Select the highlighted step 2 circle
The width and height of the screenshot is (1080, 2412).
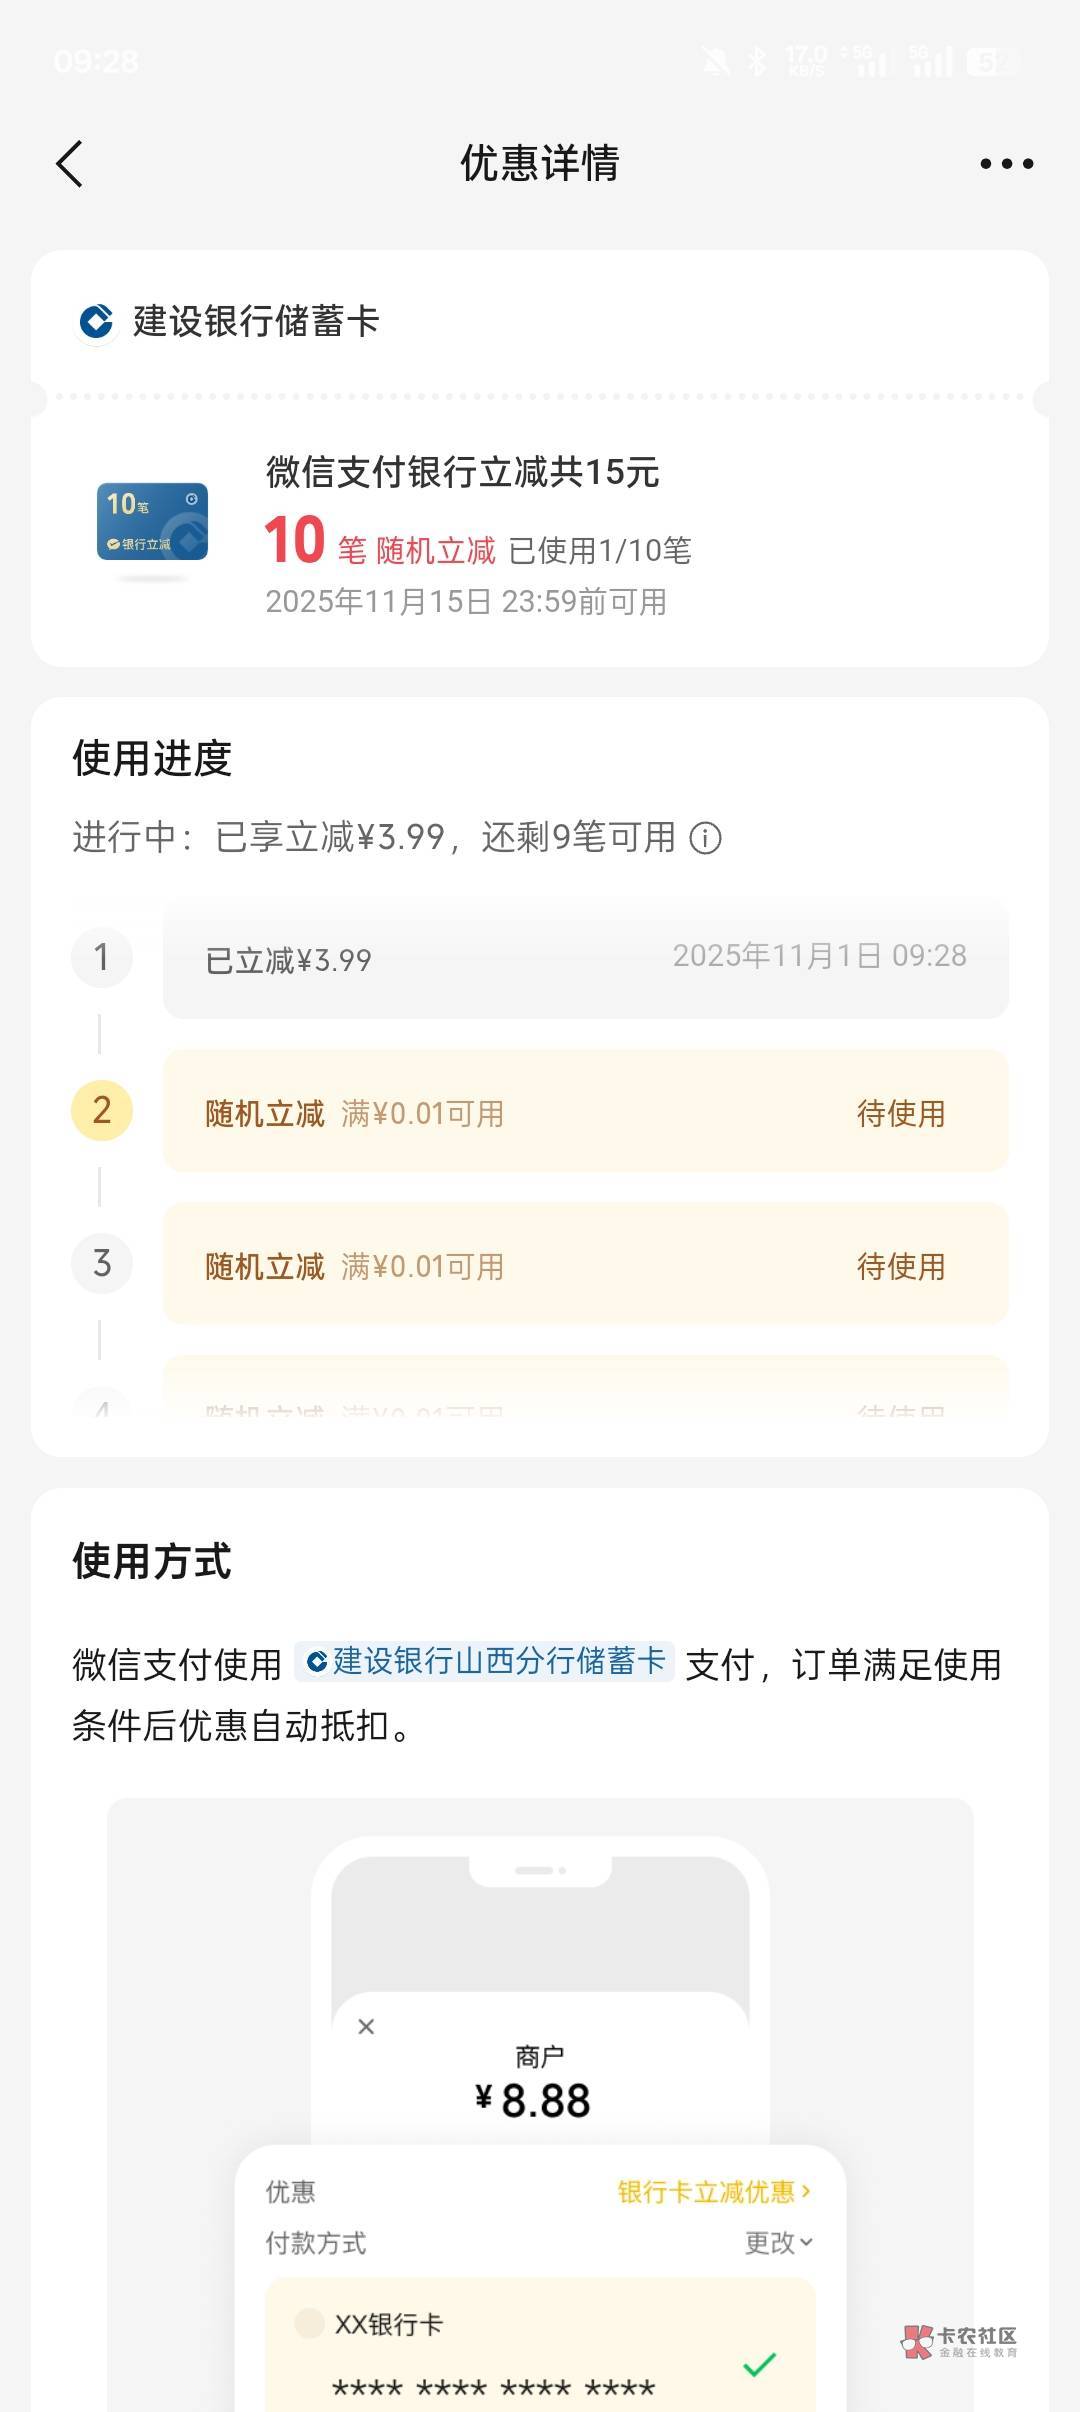pos(101,1111)
